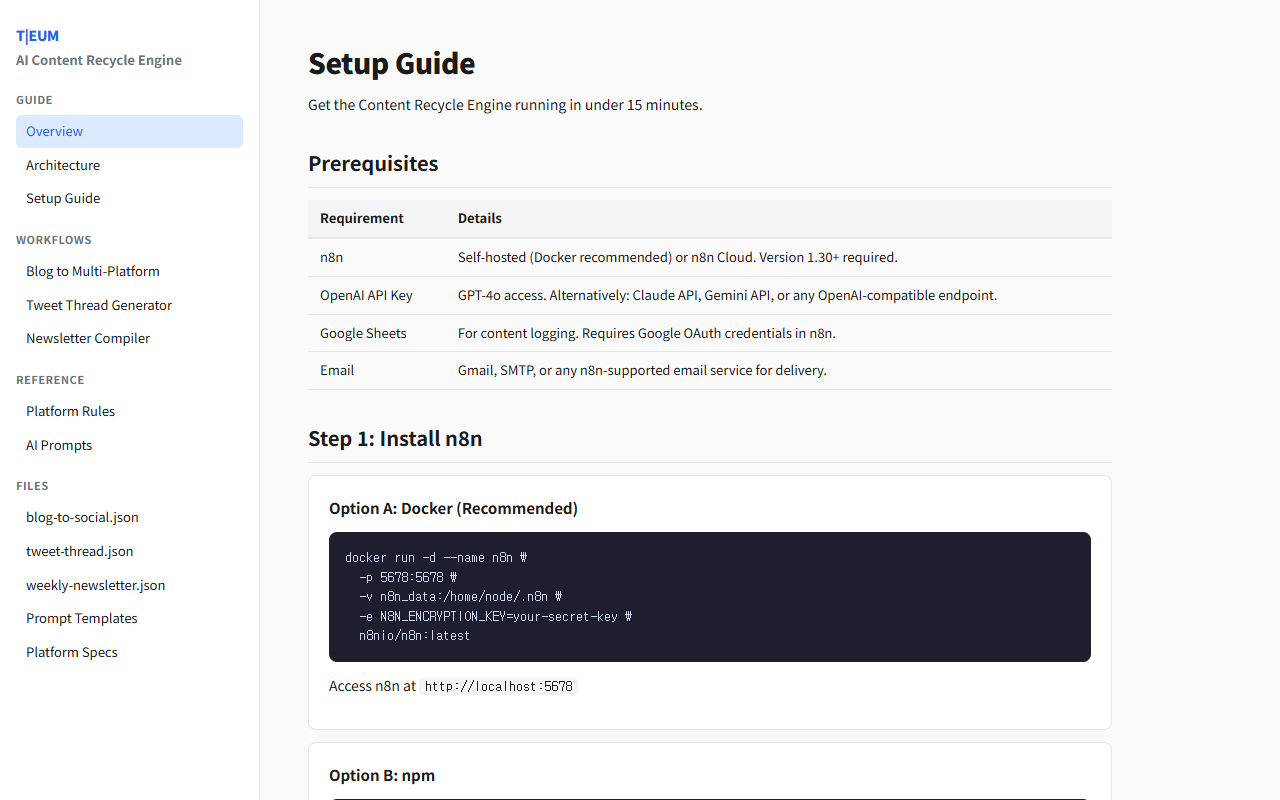Open Platform Specs file
Viewport: 1280px width, 800px height.
coord(72,652)
